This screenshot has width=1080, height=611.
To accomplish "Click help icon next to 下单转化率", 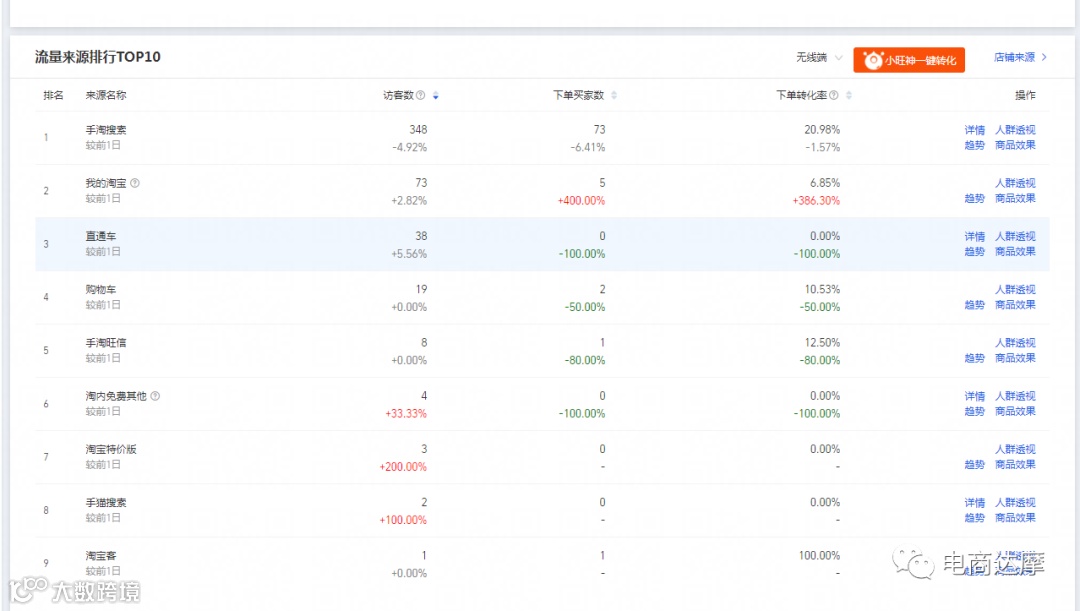I will click(833, 95).
